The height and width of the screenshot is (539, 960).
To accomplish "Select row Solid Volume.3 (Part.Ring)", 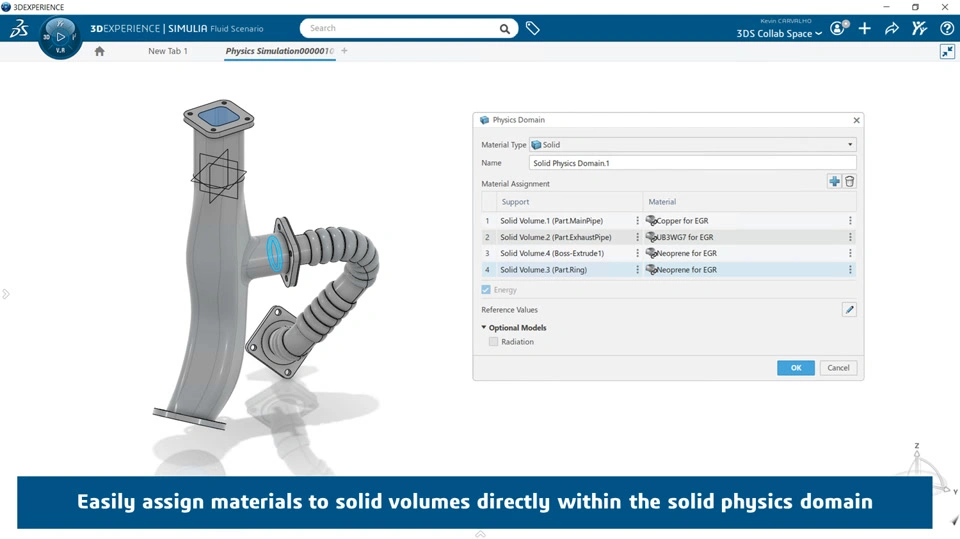I will click(x=669, y=270).
